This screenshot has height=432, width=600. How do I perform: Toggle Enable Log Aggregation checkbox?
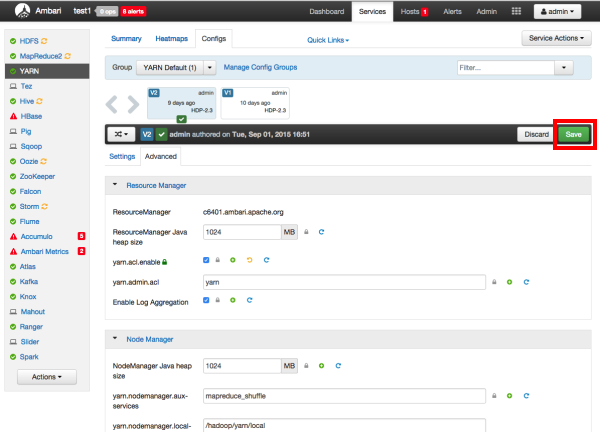pos(206,300)
